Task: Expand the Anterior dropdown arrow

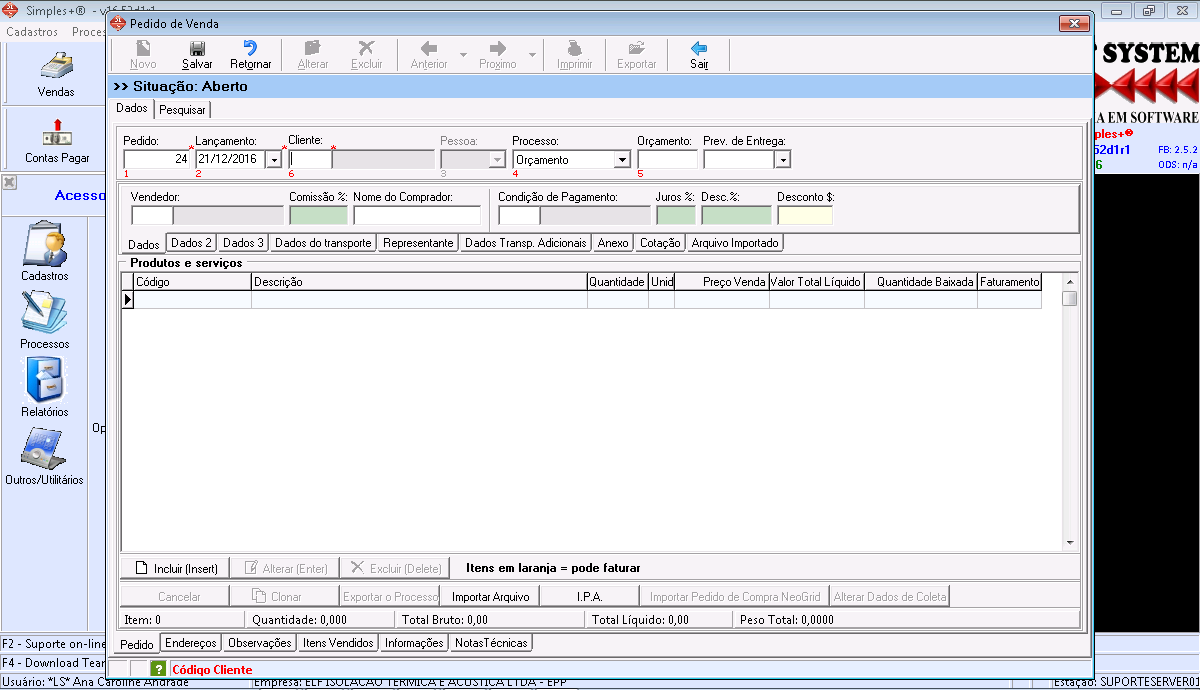Action: [x=463, y=54]
